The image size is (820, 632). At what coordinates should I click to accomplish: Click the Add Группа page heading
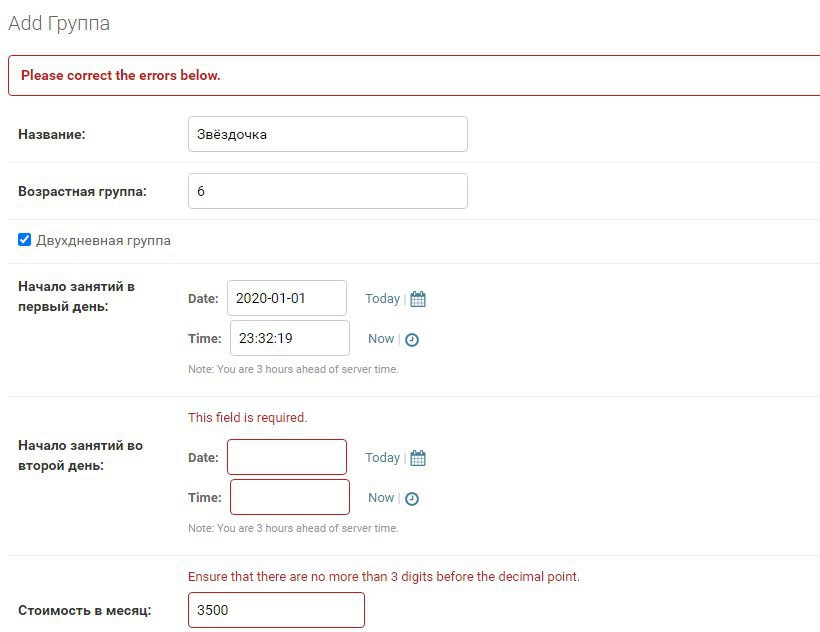[x=59, y=24]
